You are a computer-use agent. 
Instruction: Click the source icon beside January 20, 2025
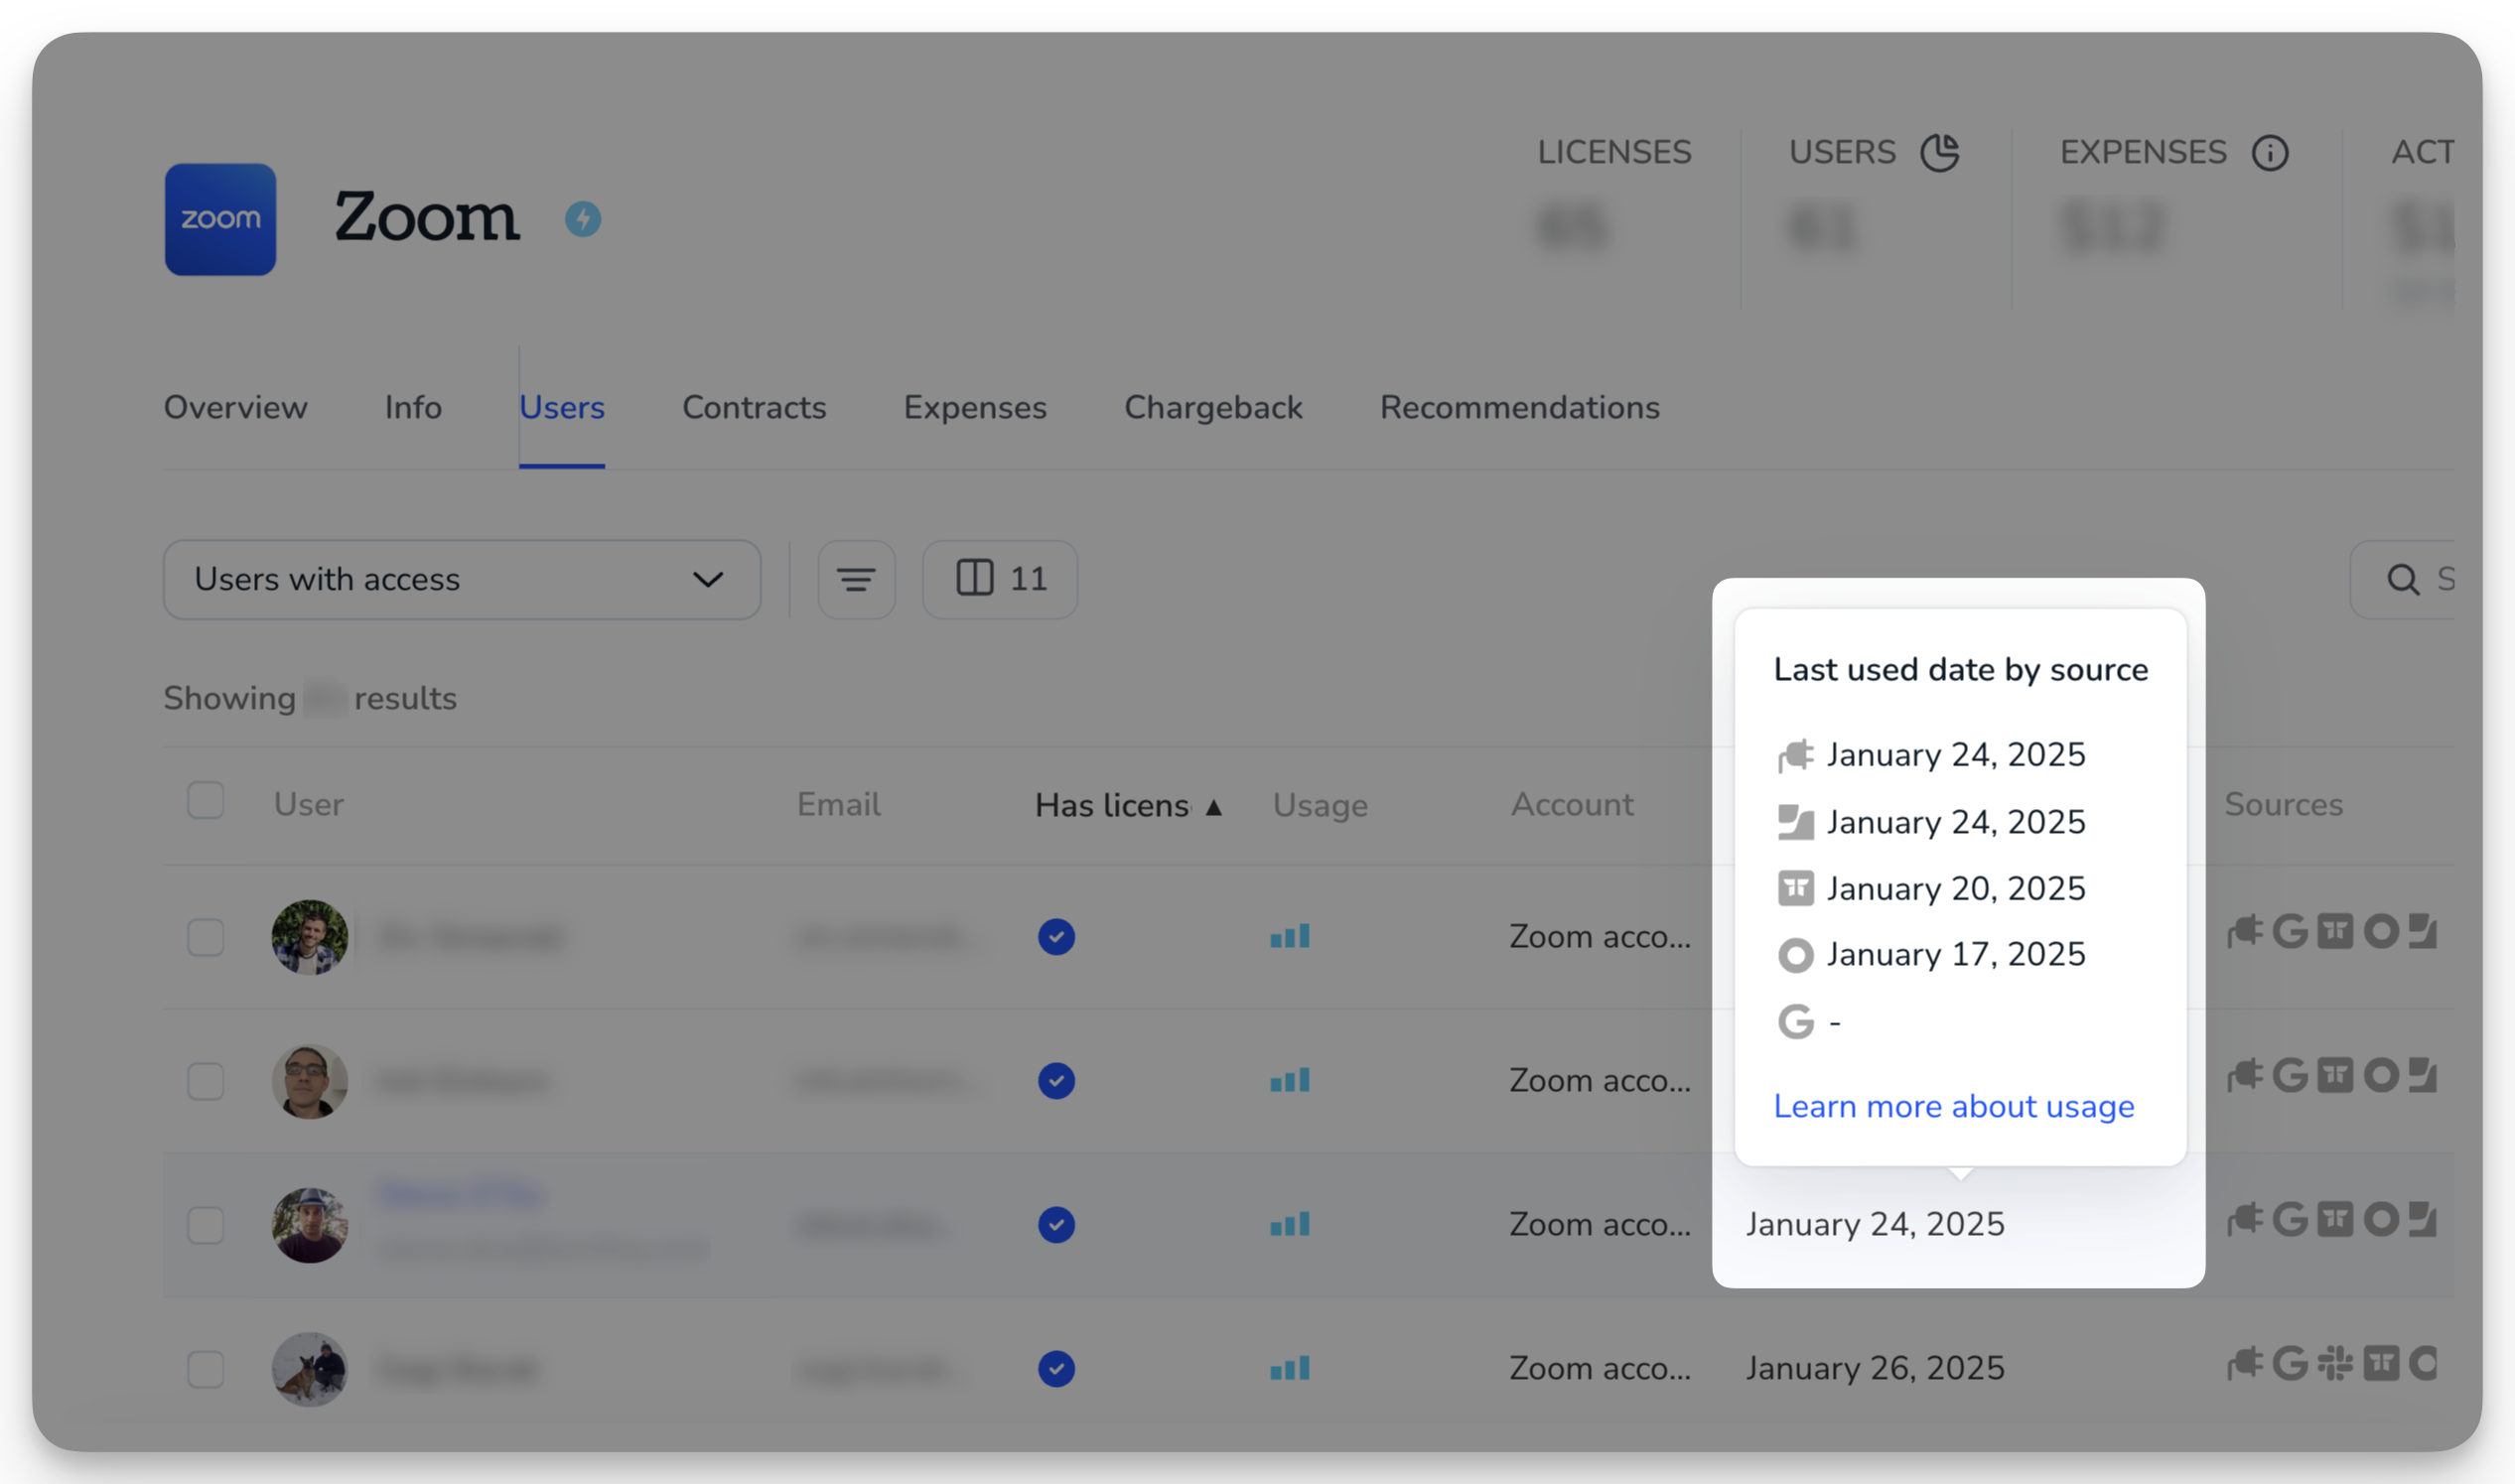(x=1795, y=888)
